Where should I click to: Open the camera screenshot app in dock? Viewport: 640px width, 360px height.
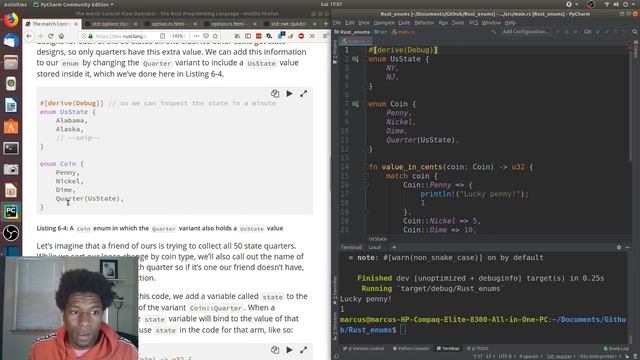click(x=11, y=169)
